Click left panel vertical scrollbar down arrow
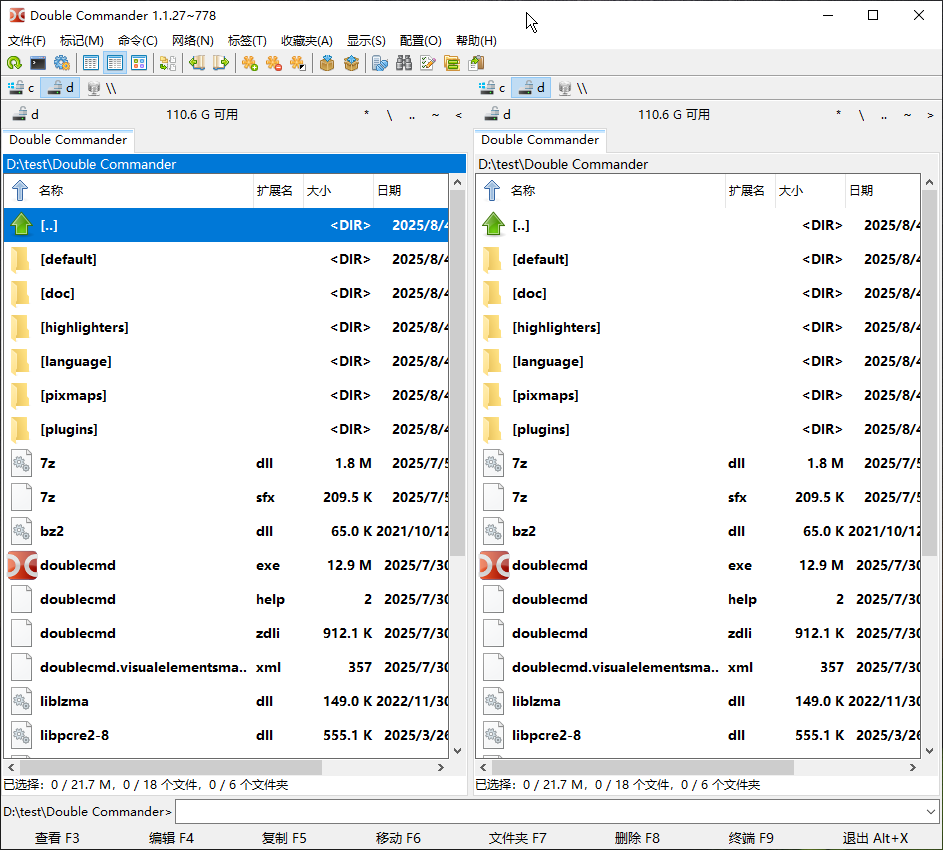Image resolution: width=943 pixels, height=850 pixels. point(458,750)
